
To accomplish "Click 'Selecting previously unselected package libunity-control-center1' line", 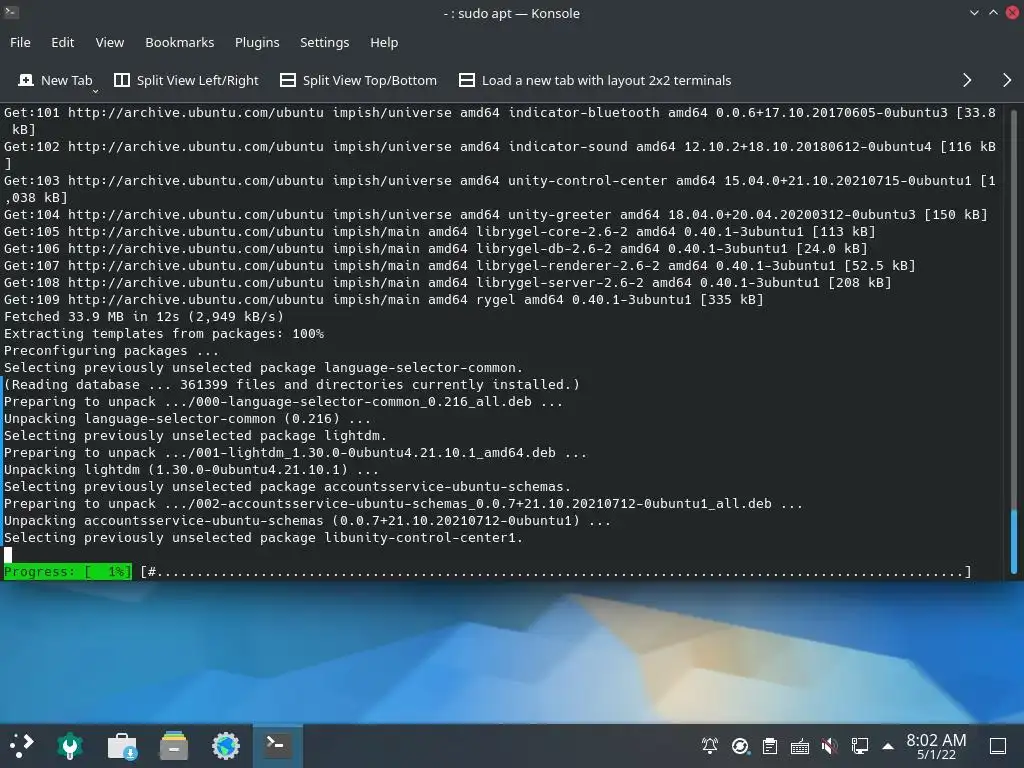I will [x=264, y=537].
